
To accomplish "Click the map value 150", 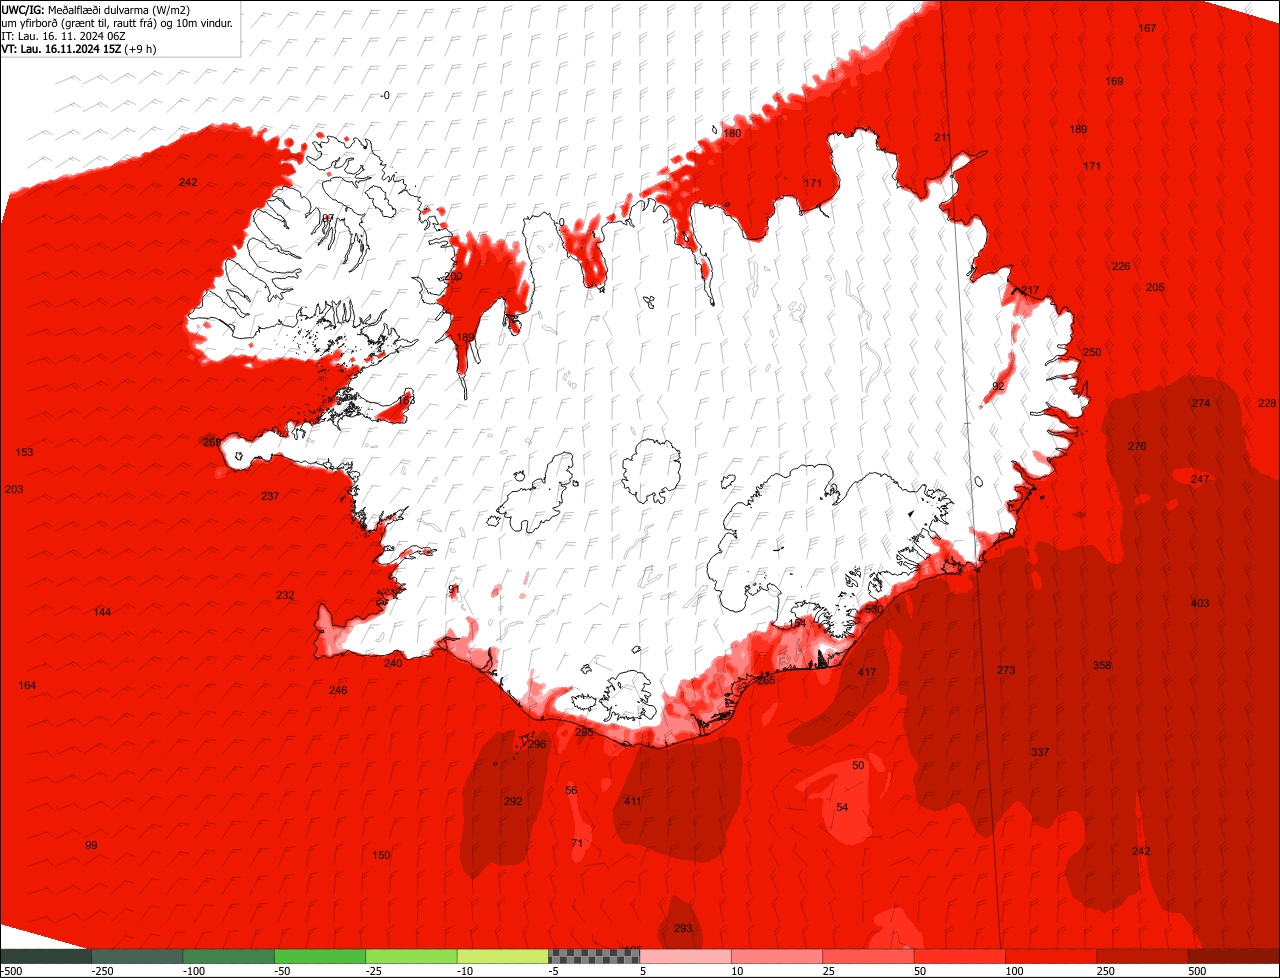I will point(381,855).
